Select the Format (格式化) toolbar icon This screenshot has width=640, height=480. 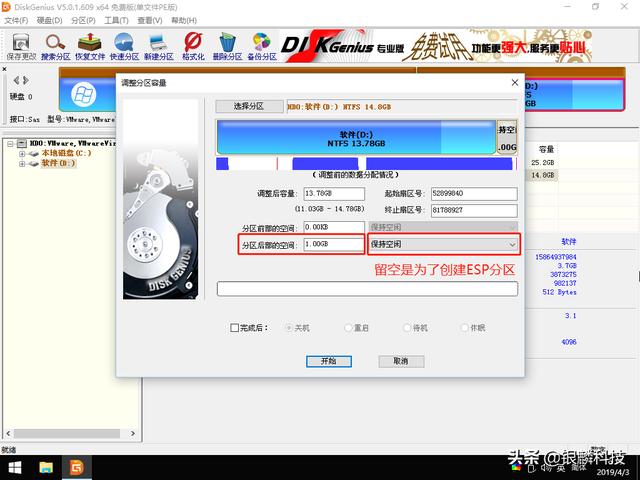point(193,47)
